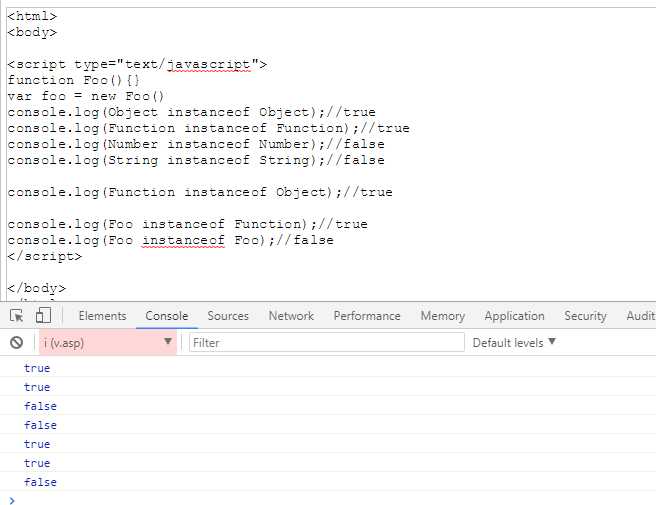The height and width of the screenshot is (505, 656).
Task: Click the Function instanceof Object code line
Action: point(200,192)
